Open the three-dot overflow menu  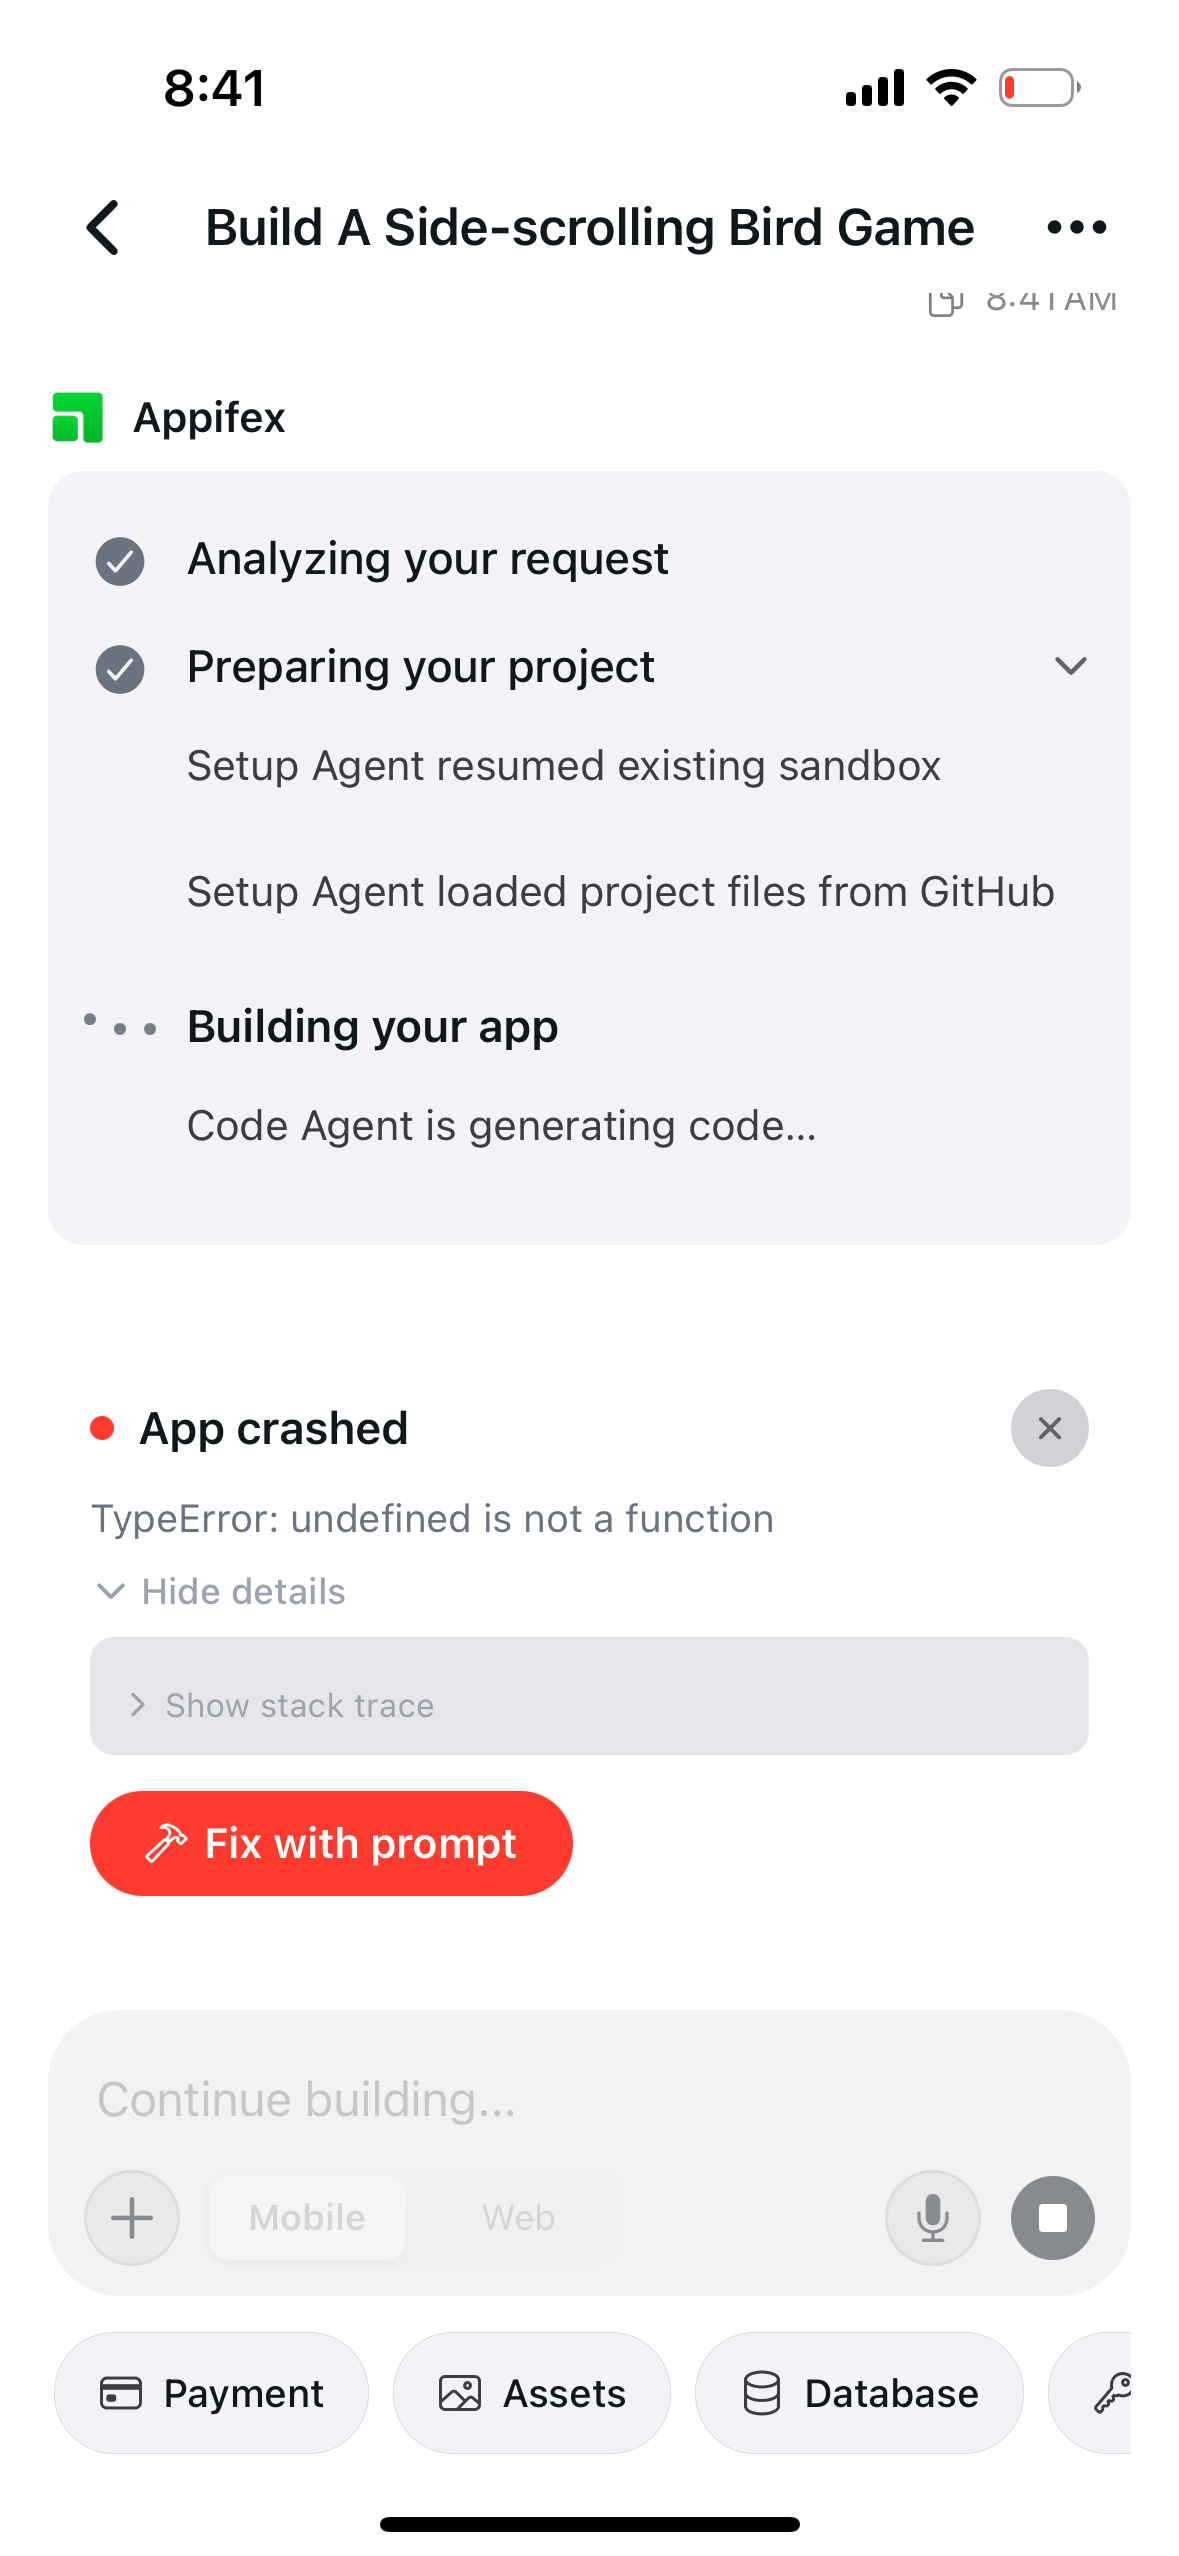(x=1076, y=227)
